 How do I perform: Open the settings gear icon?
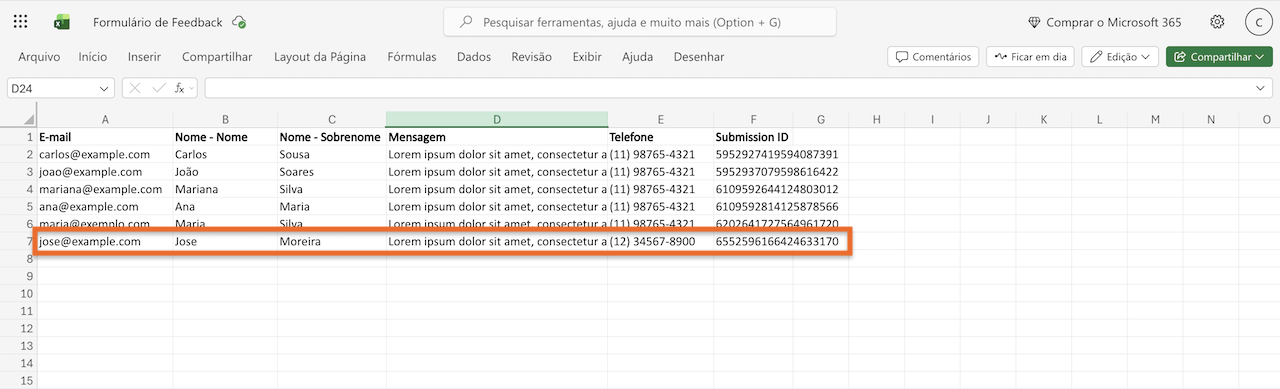1217,22
